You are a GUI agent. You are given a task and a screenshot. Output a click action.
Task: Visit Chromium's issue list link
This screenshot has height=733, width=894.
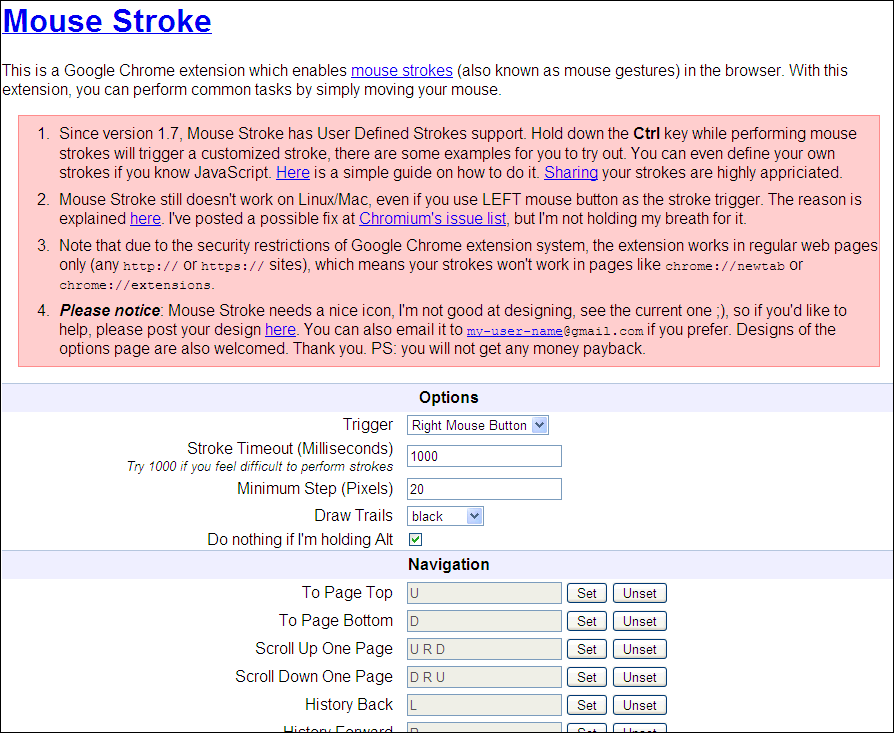tap(432, 219)
